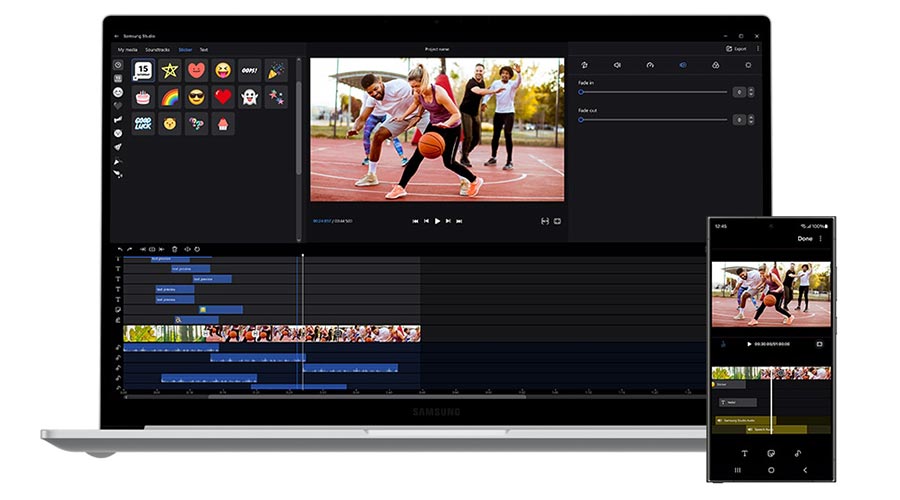Image resolution: width=900 pixels, height=500 pixels.
Task: Tap play on the phone preview
Action: [749, 344]
